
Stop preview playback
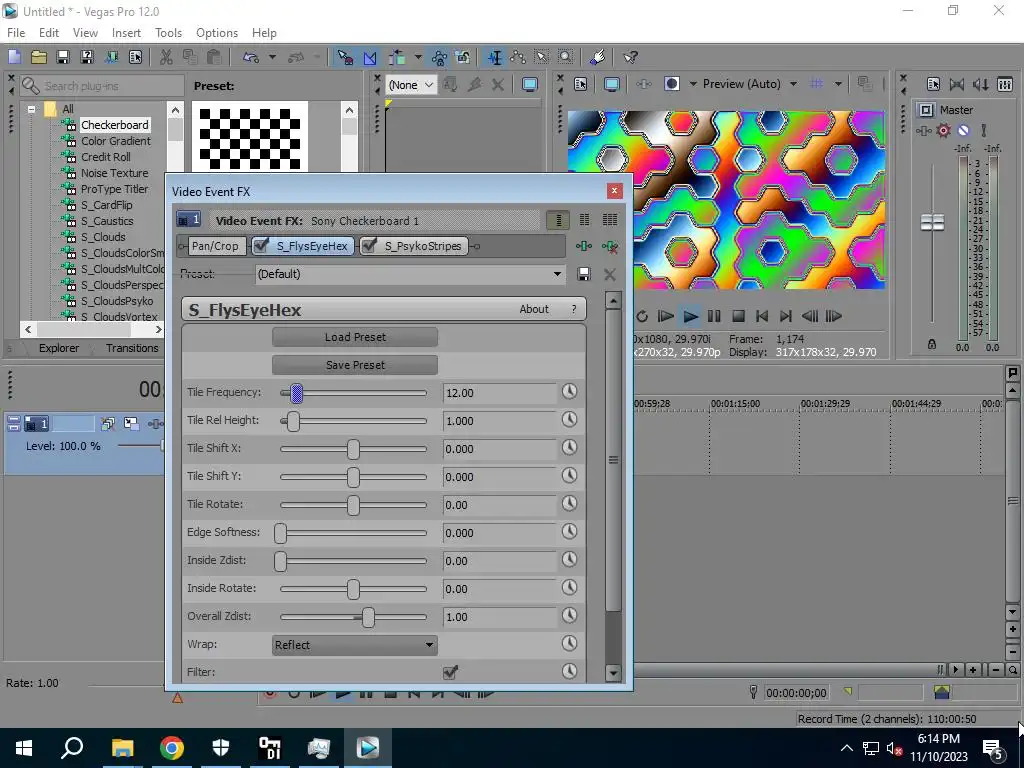738,316
